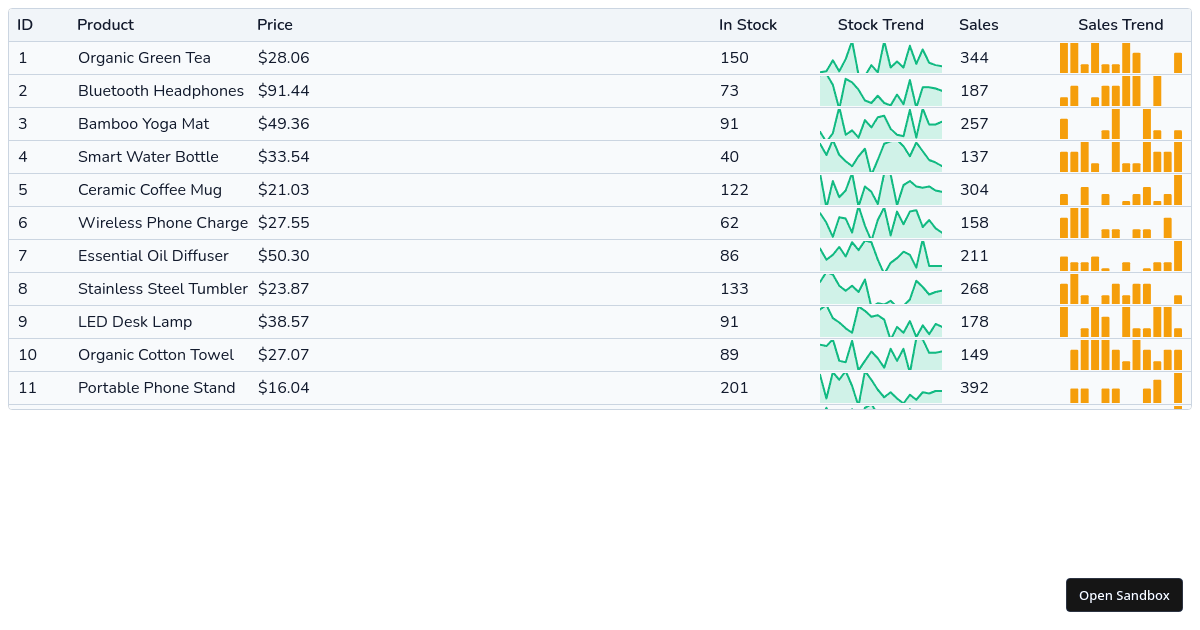
Task: Open the LED Desk Lamp stock trend sparkline
Action: click(881, 322)
